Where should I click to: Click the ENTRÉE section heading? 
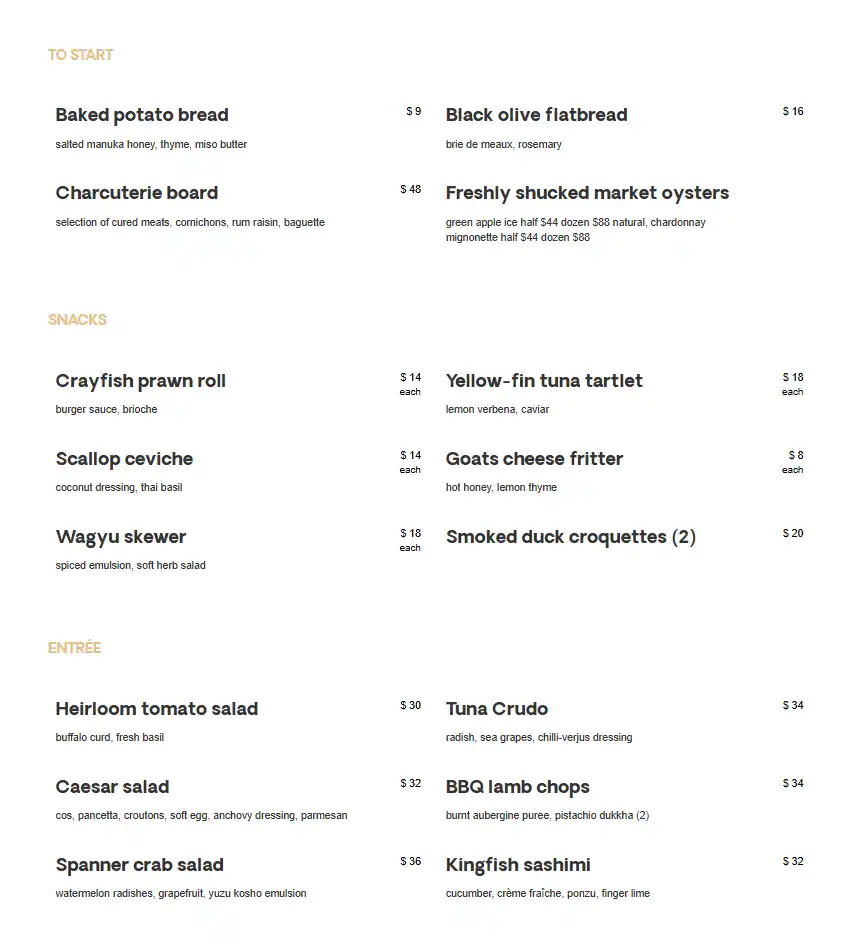click(74, 648)
